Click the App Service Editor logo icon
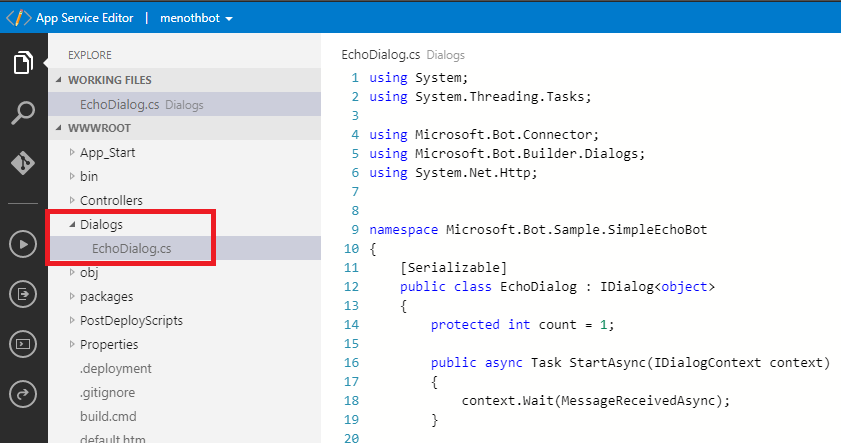This screenshot has height=443, width=841. coord(18,18)
